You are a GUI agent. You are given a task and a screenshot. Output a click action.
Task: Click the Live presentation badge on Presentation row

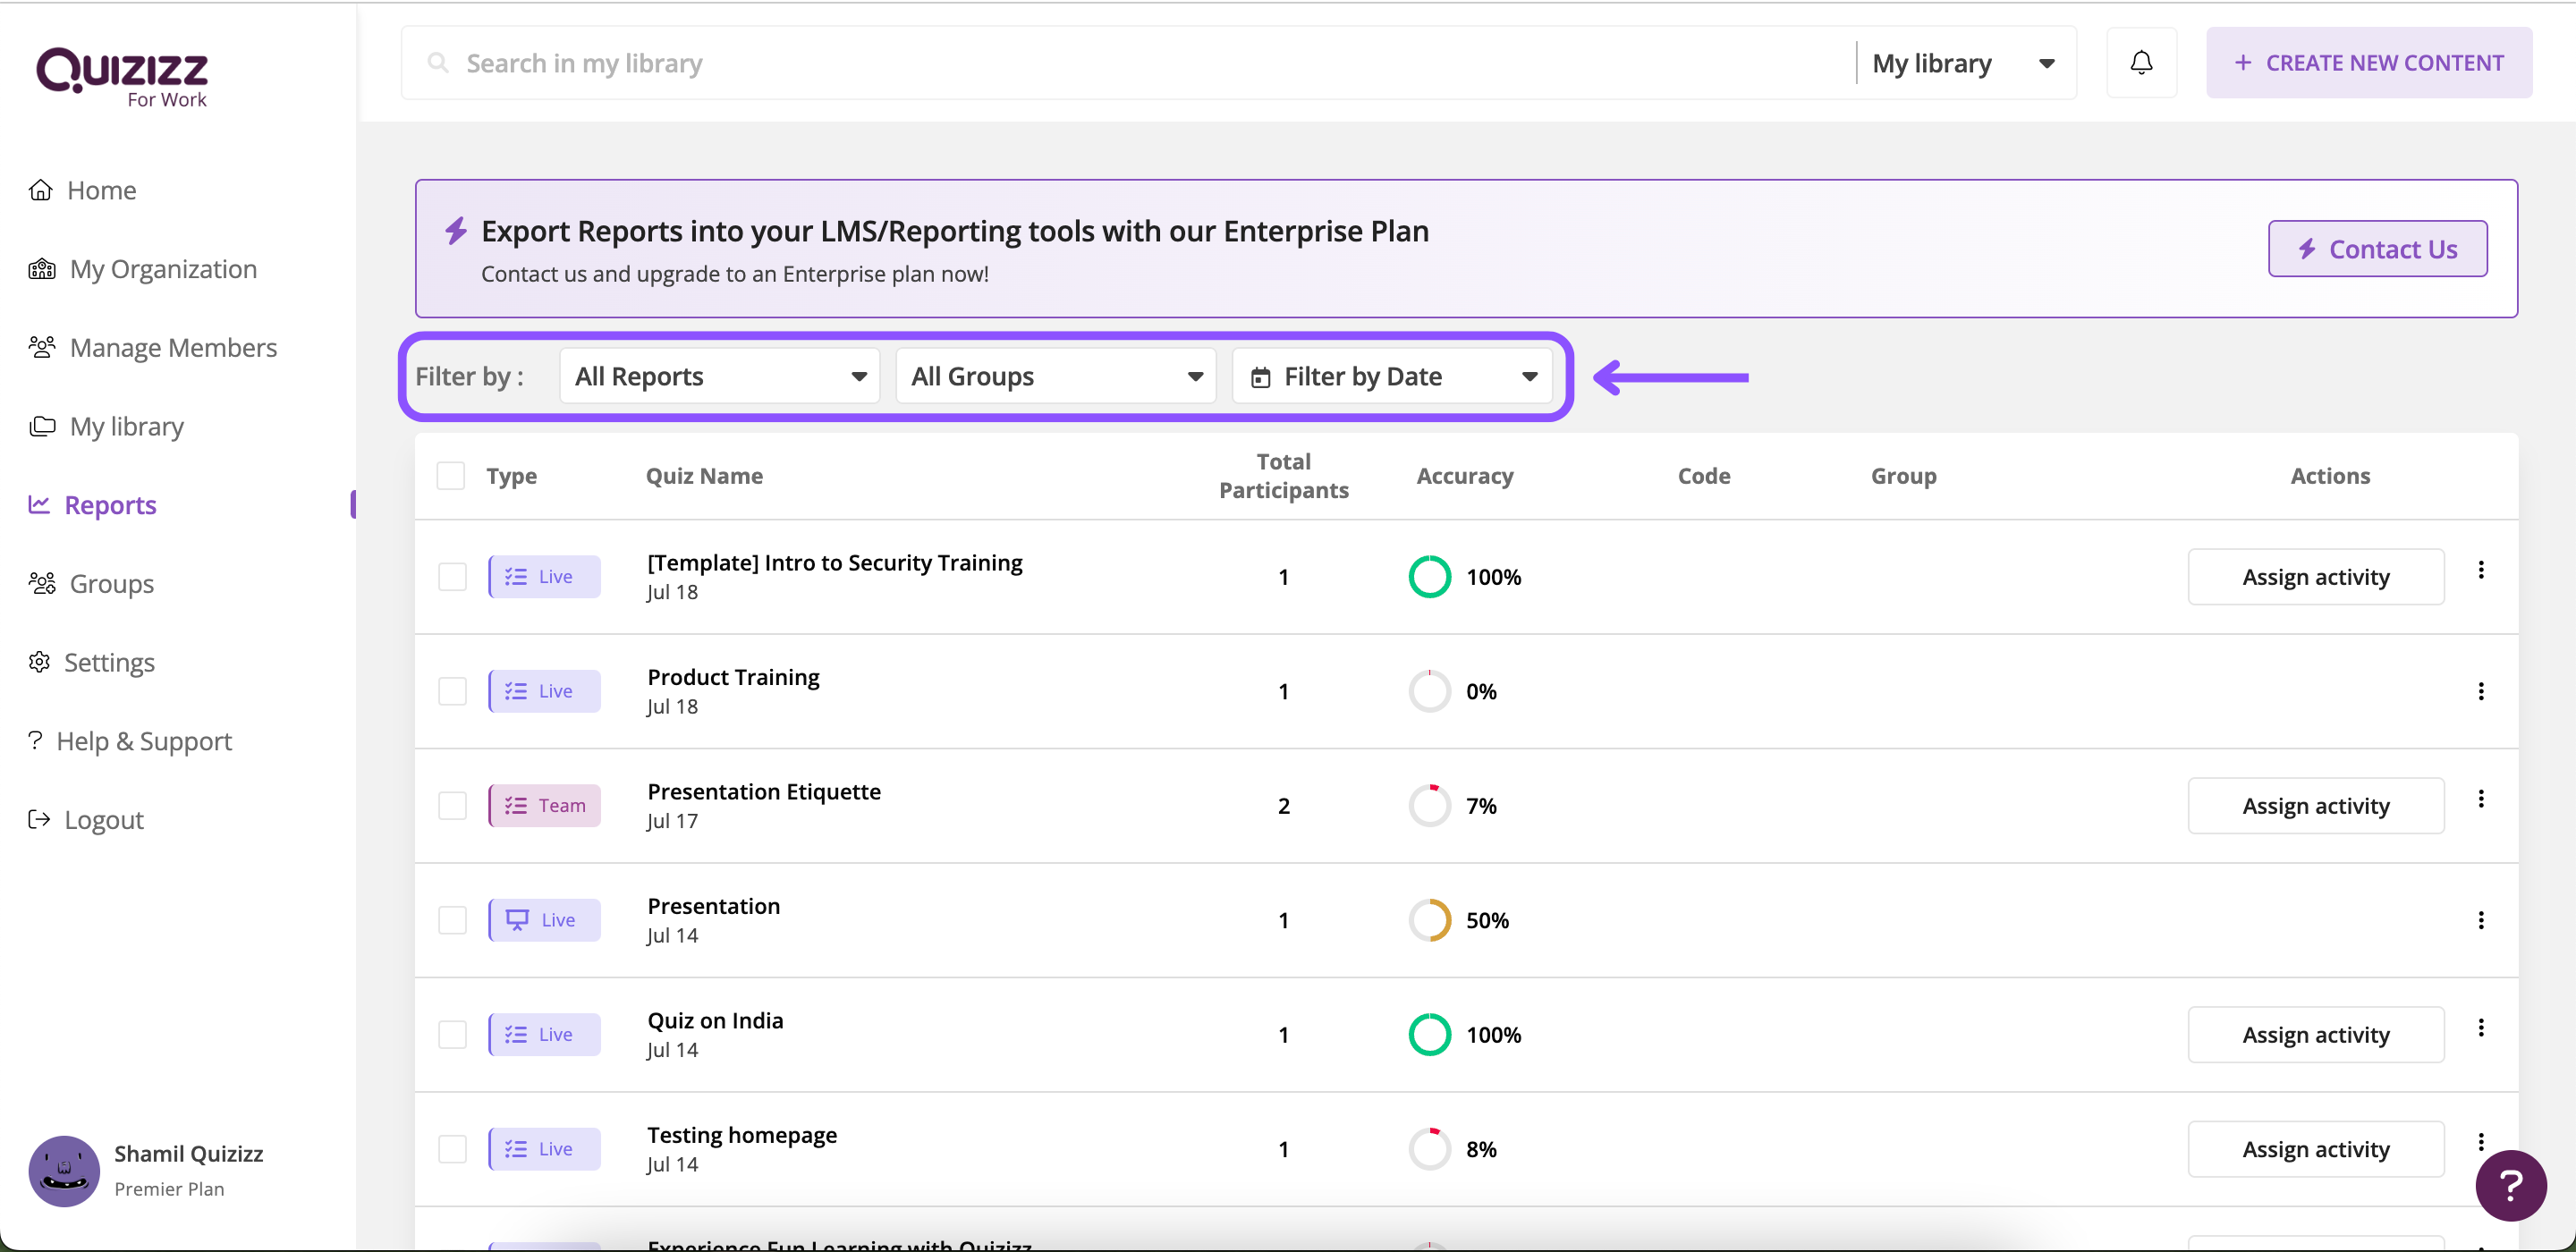click(544, 920)
